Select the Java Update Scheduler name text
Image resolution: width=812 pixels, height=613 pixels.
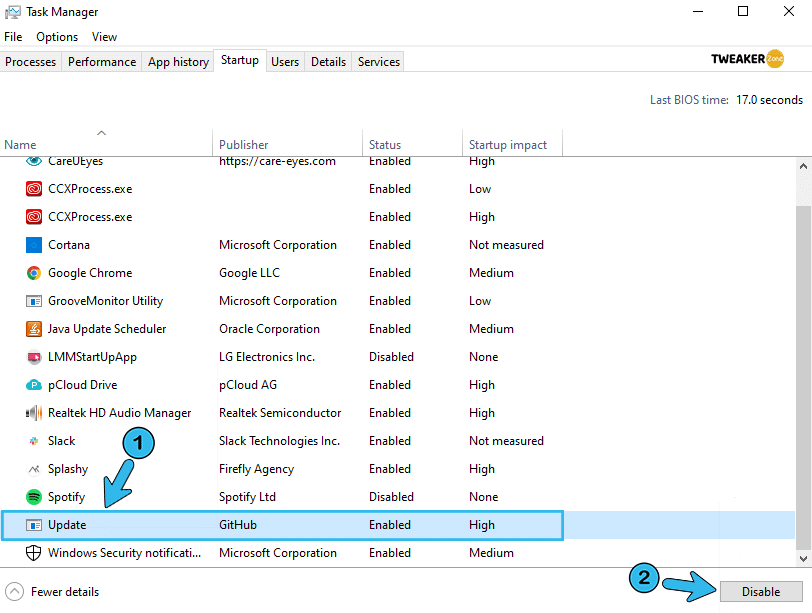click(107, 329)
